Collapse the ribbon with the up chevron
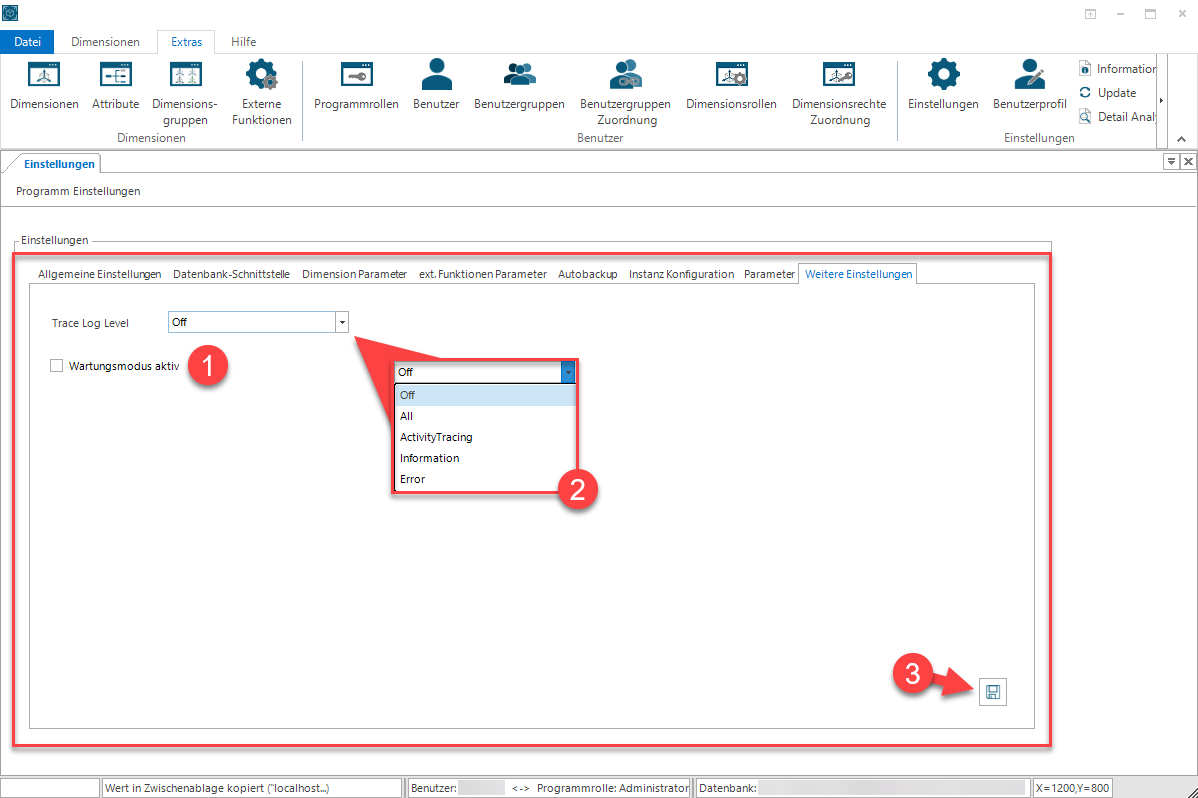Screen dimensions: 1198x798 [1181, 139]
